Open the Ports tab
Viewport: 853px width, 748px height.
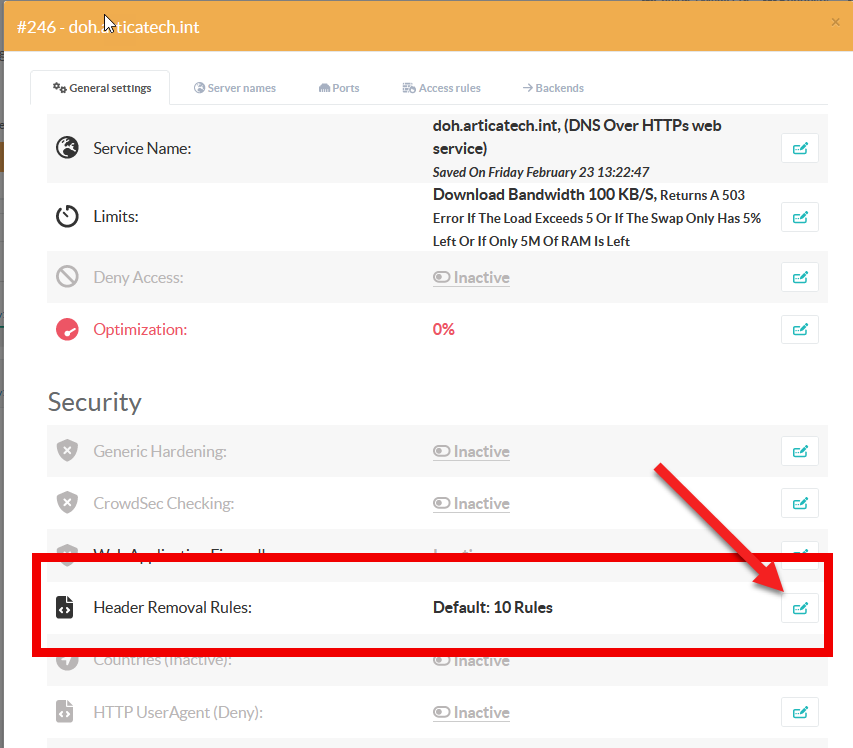(x=339, y=88)
